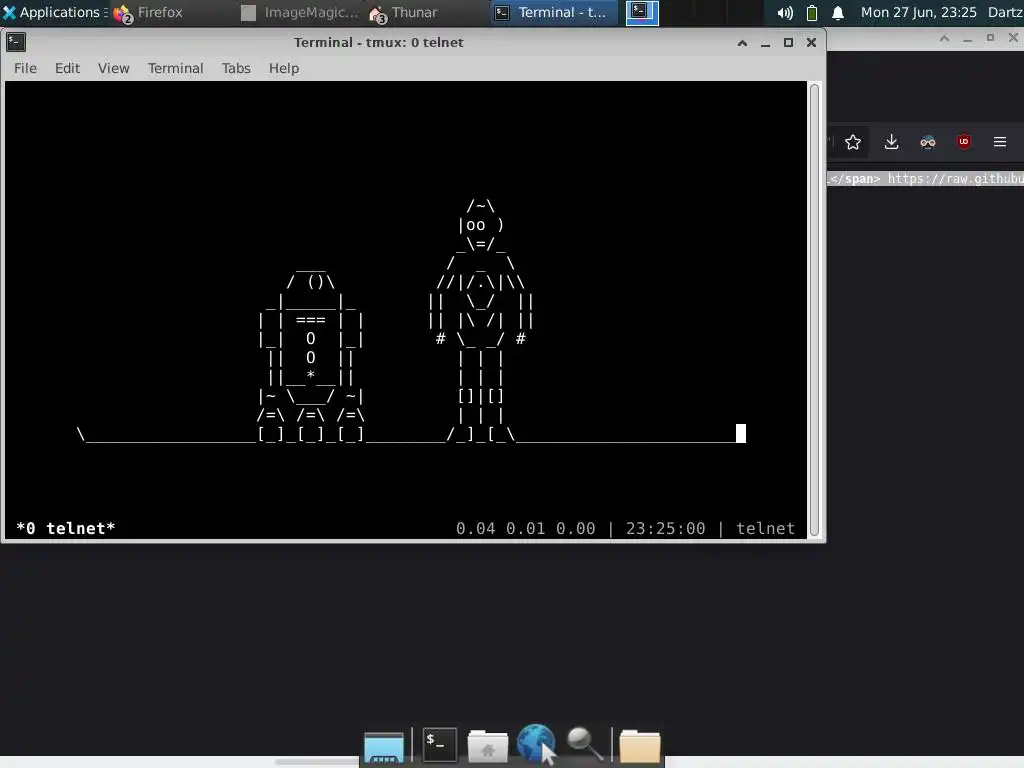This screenshot has width=1024, height=768.
Task: Click the shade (up arrow) button on the Terminal title bar
Action: [x=742, y=43]
